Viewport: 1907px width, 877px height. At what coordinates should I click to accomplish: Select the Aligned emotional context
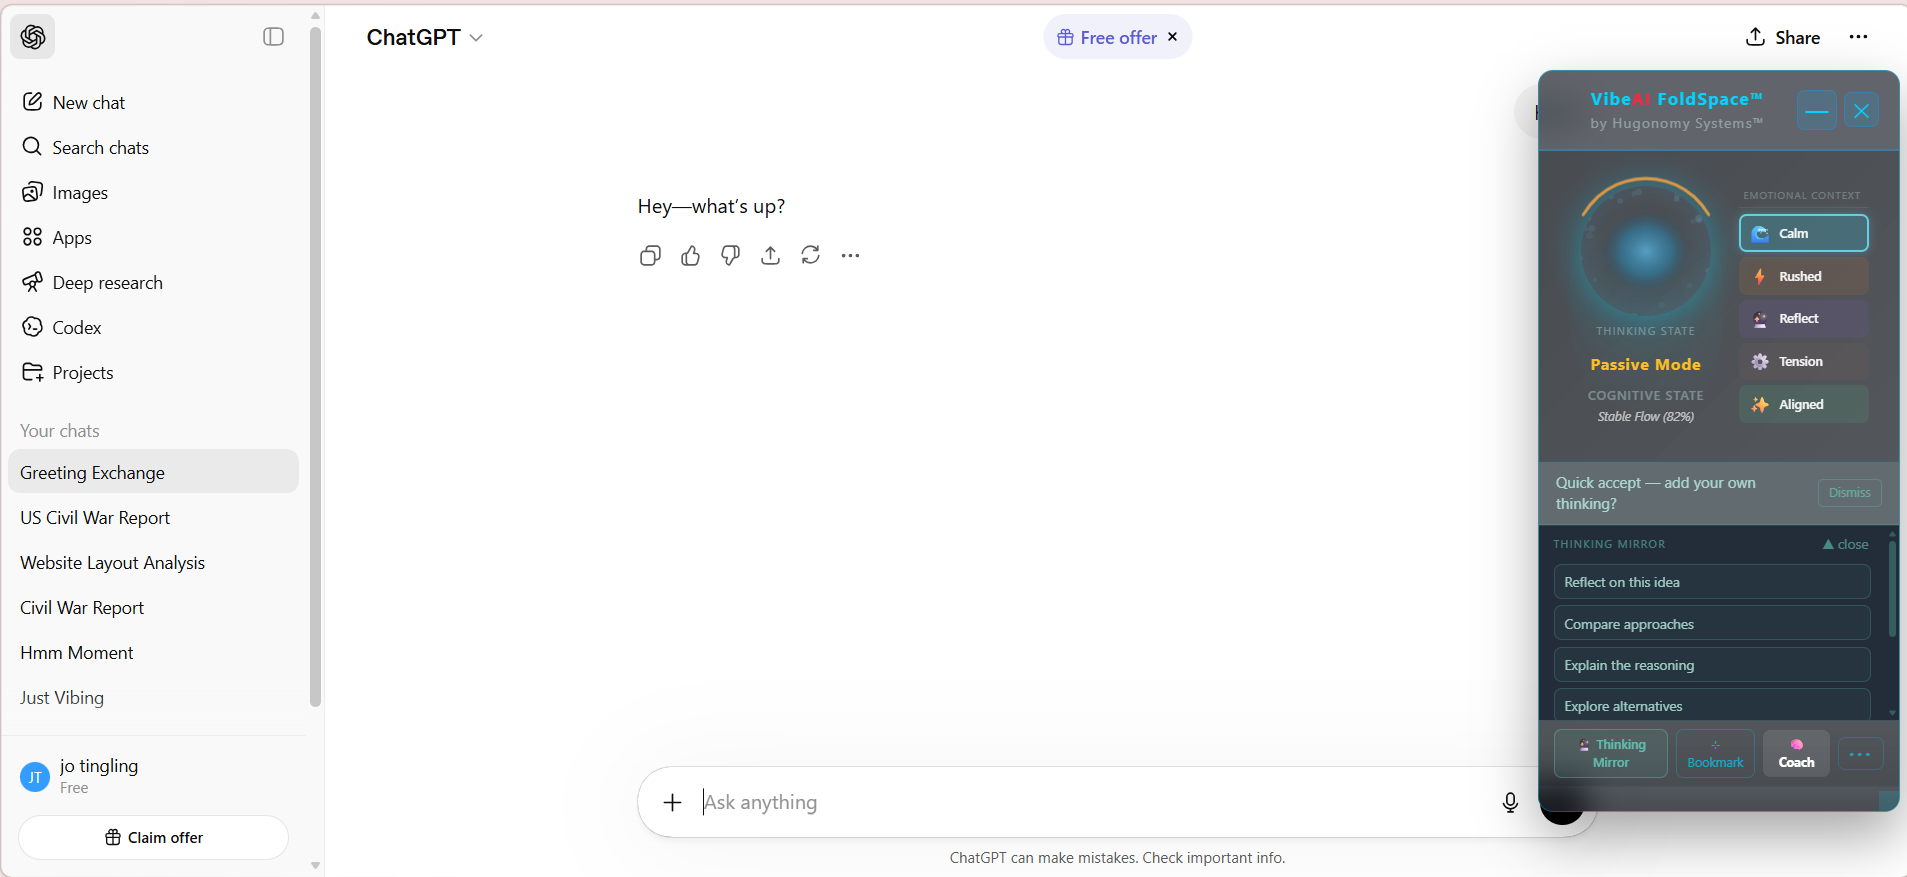tap(1804, 404)
